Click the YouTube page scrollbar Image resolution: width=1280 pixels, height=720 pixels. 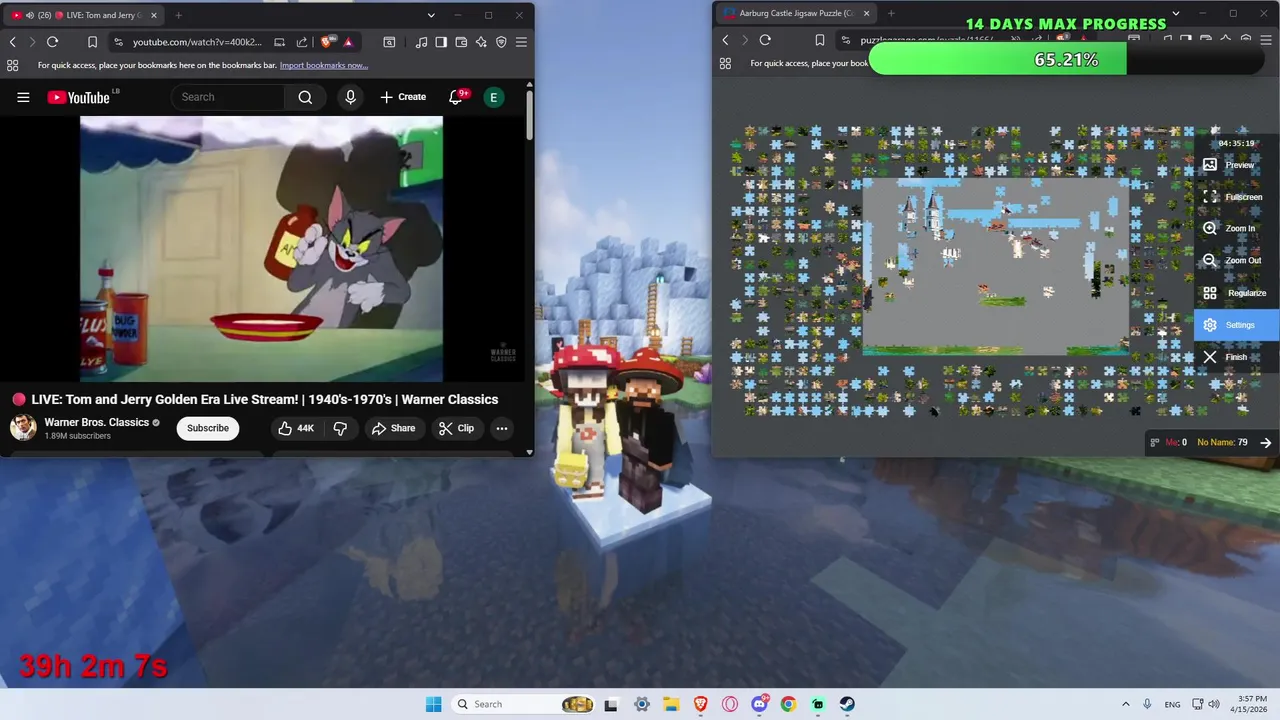pos(529,115)
